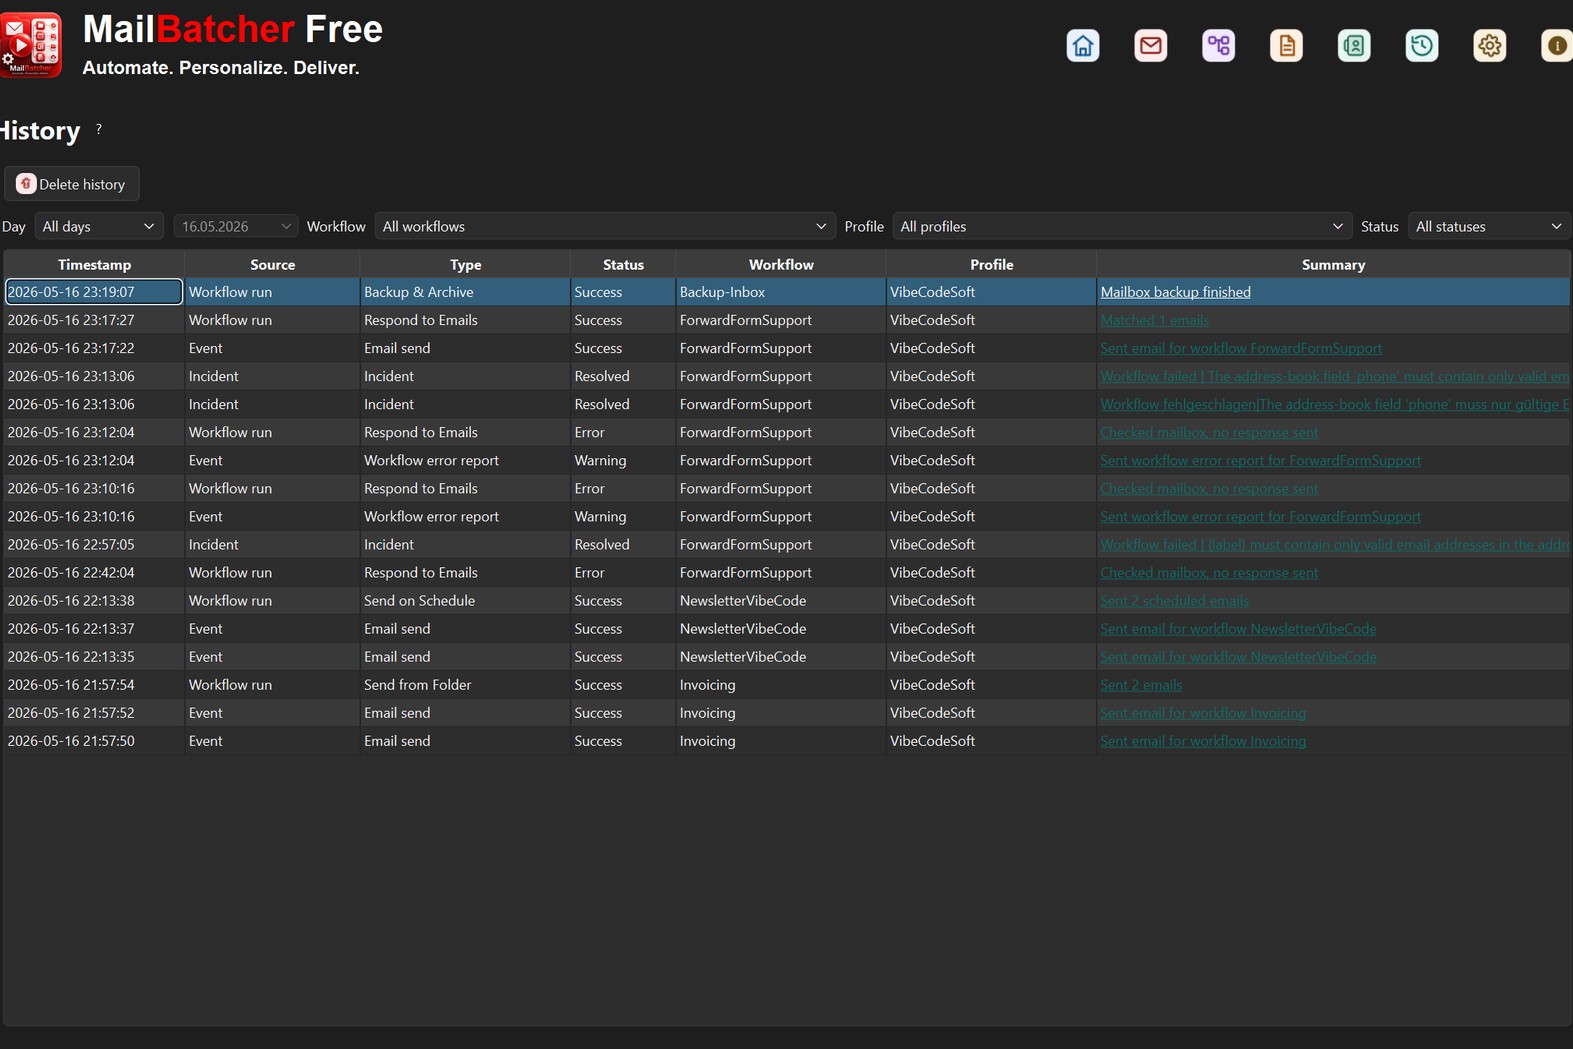Click the Summary column header

point(1333,265)
